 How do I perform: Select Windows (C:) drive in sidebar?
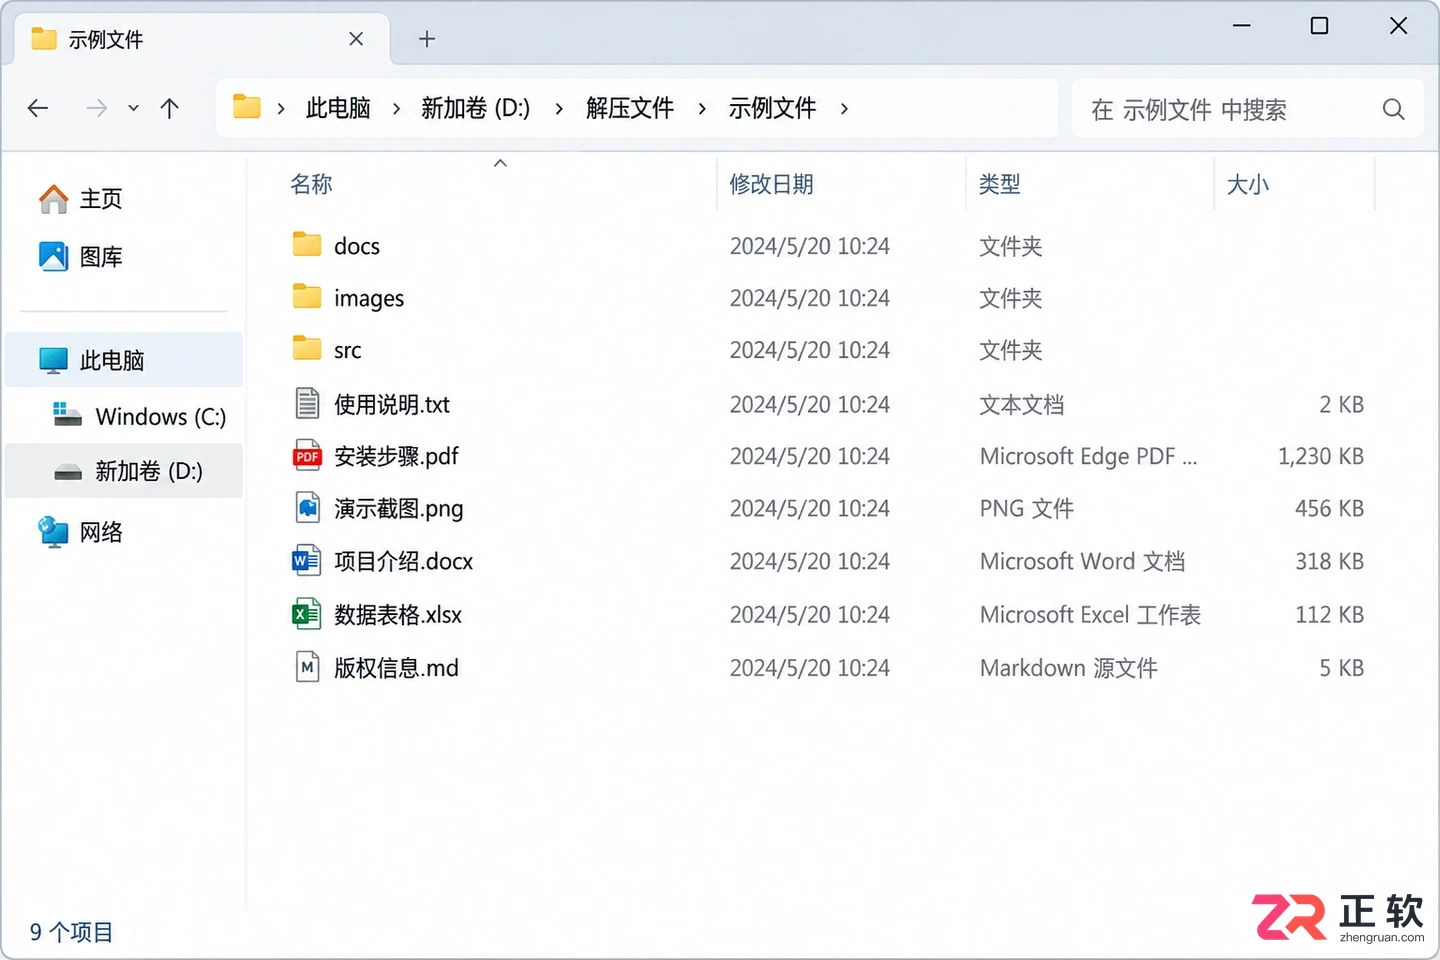(124, 416)
